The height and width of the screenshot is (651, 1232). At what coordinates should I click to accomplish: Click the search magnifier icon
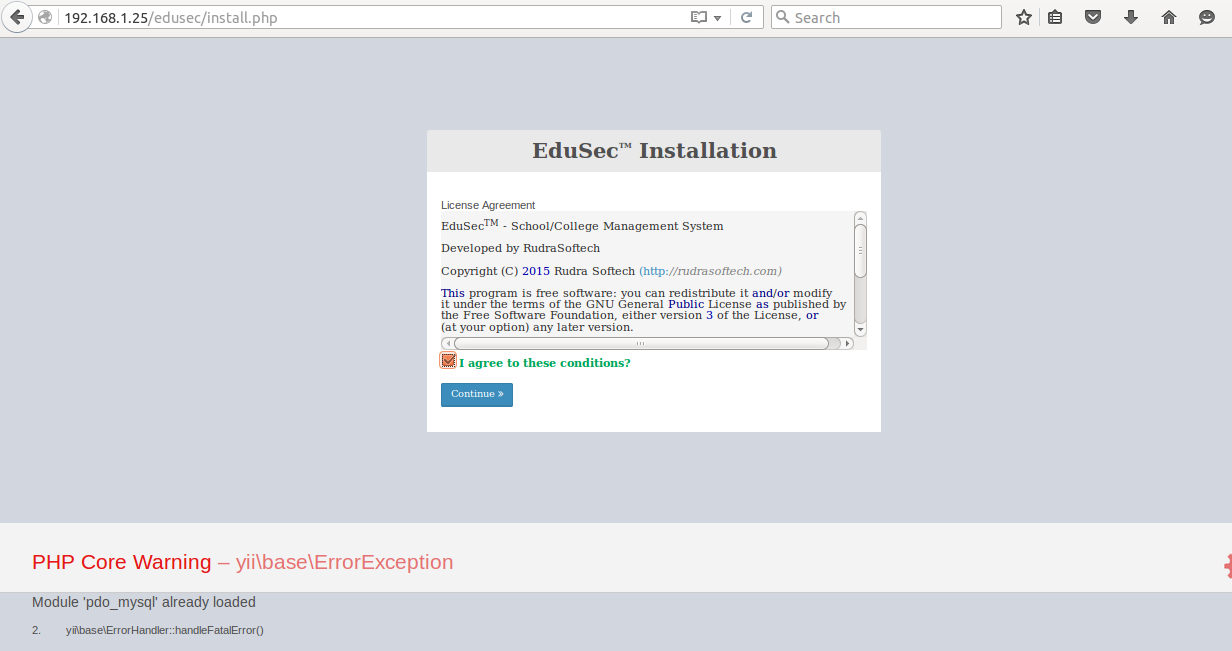coord(782,17)
